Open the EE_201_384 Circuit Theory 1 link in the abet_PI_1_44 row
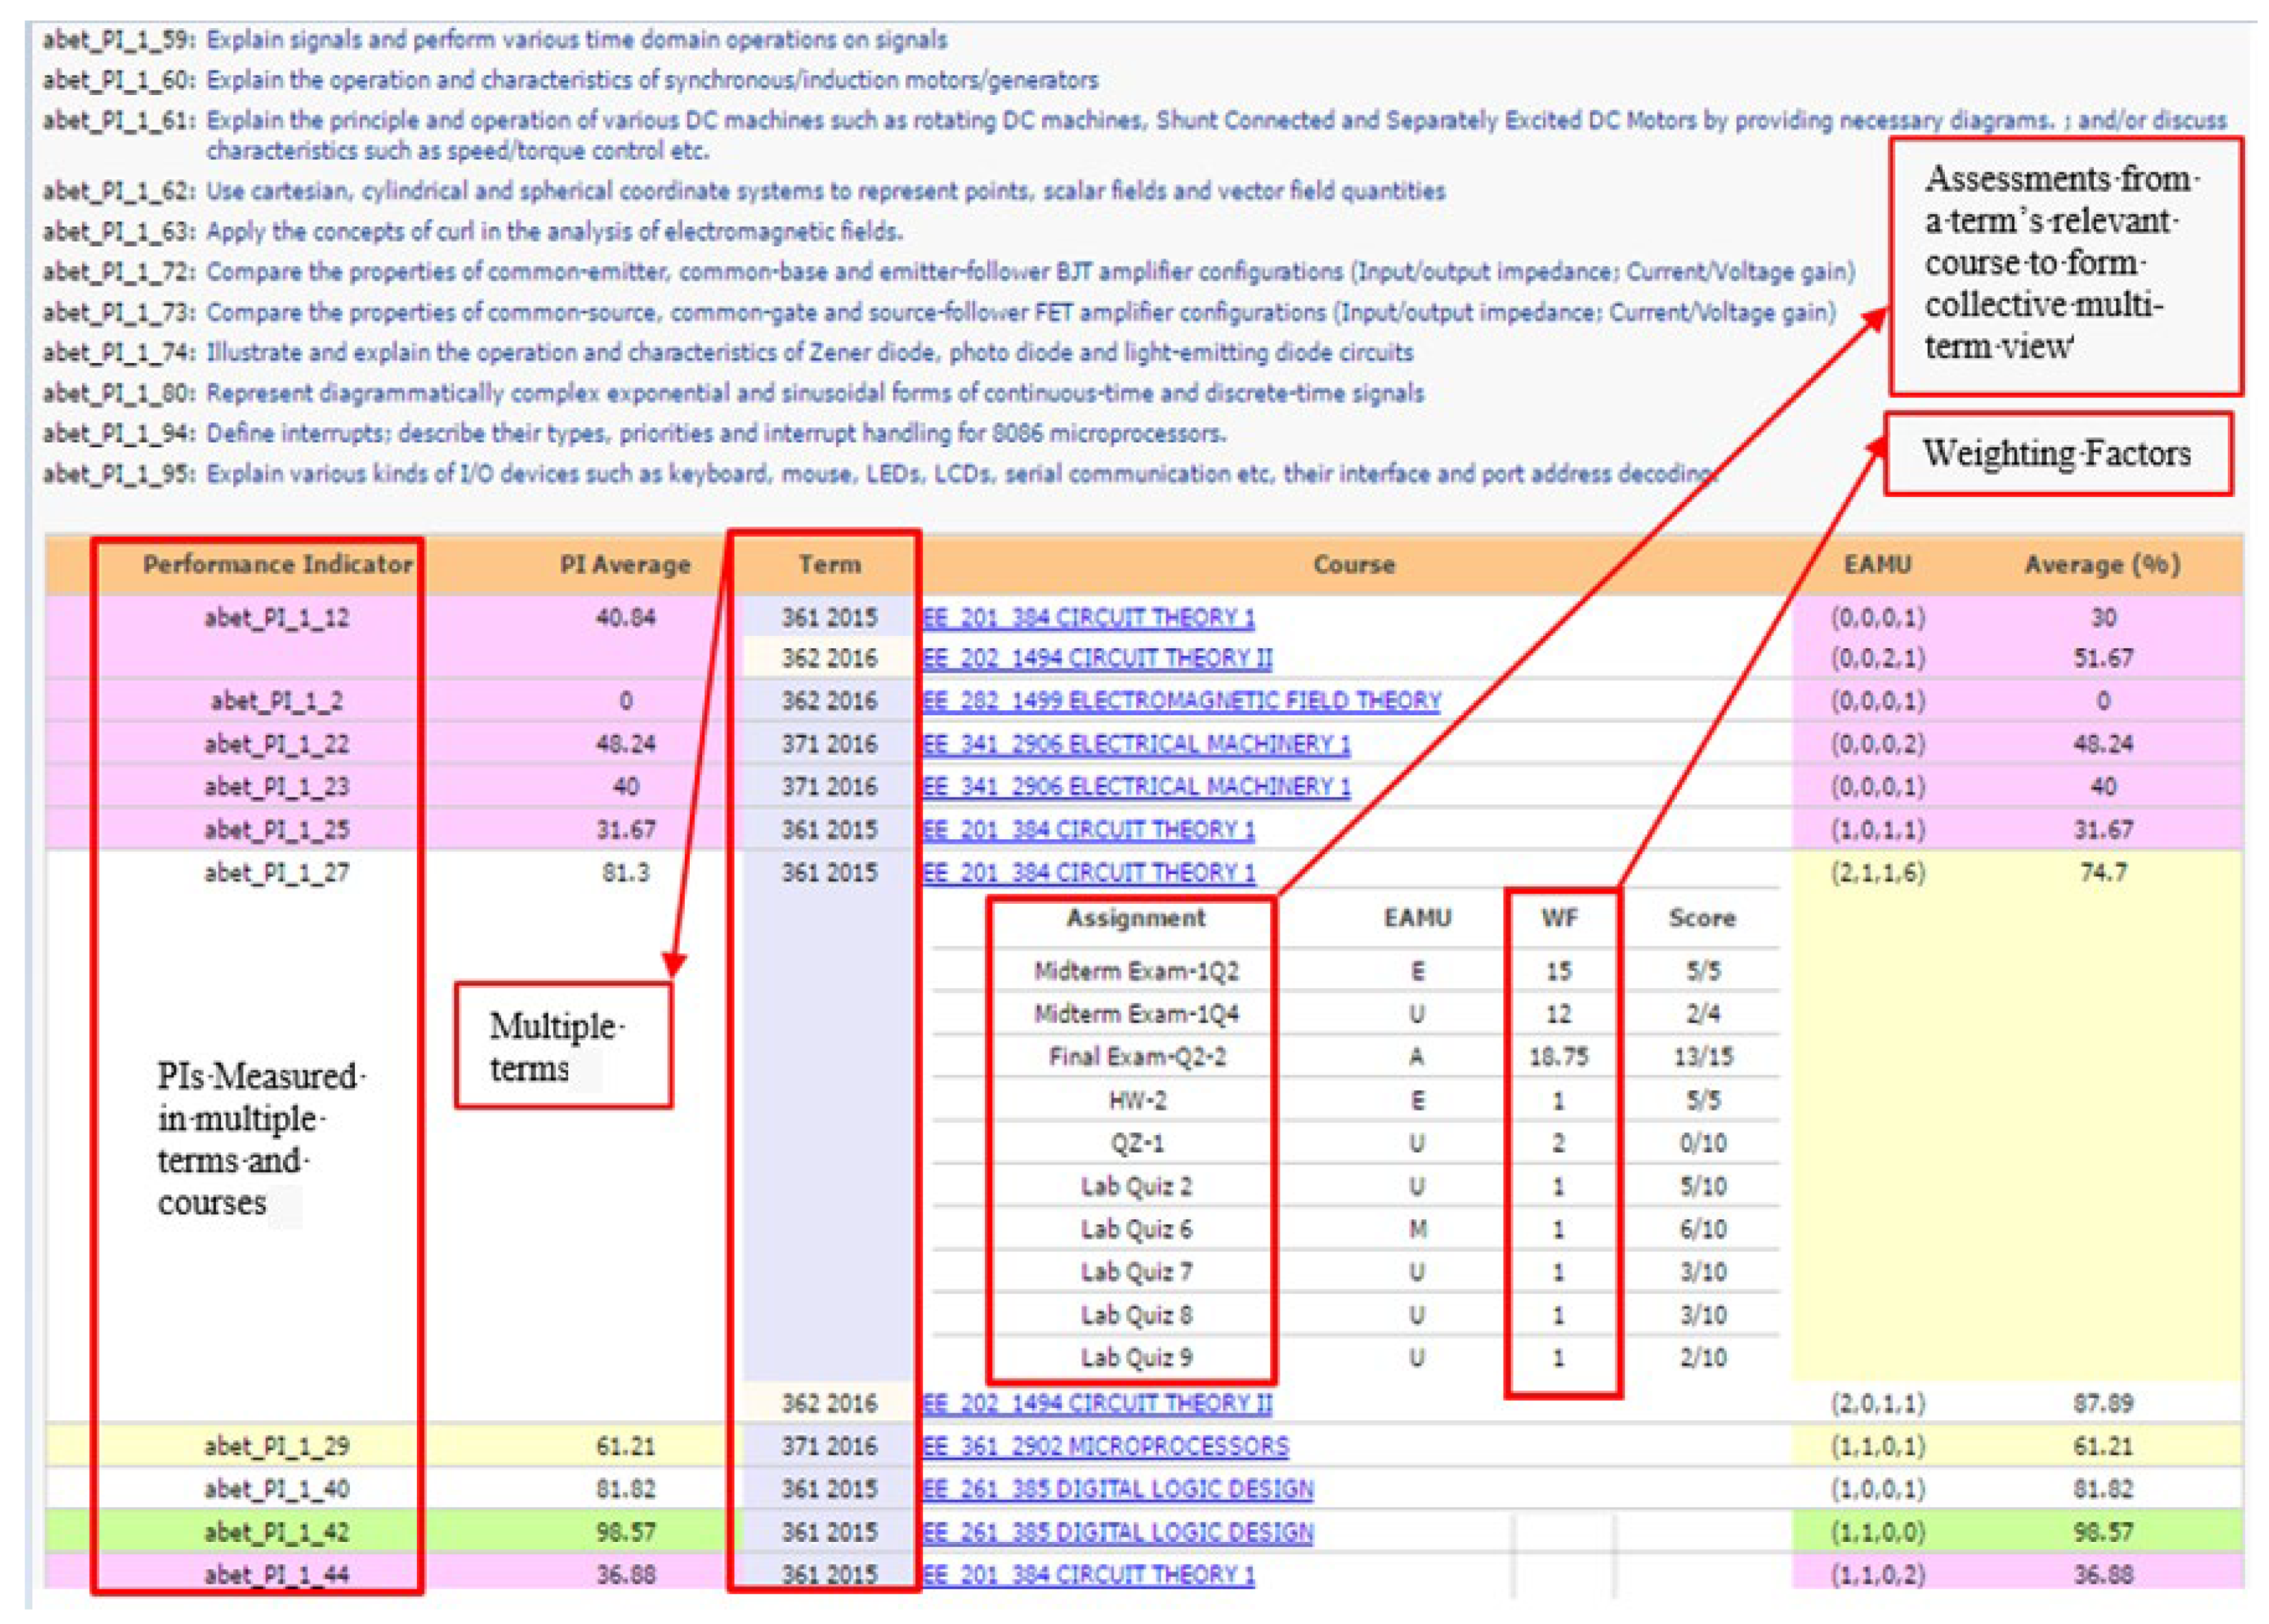Viewport: 2269px width, 1624px height. [1088, 1575]
